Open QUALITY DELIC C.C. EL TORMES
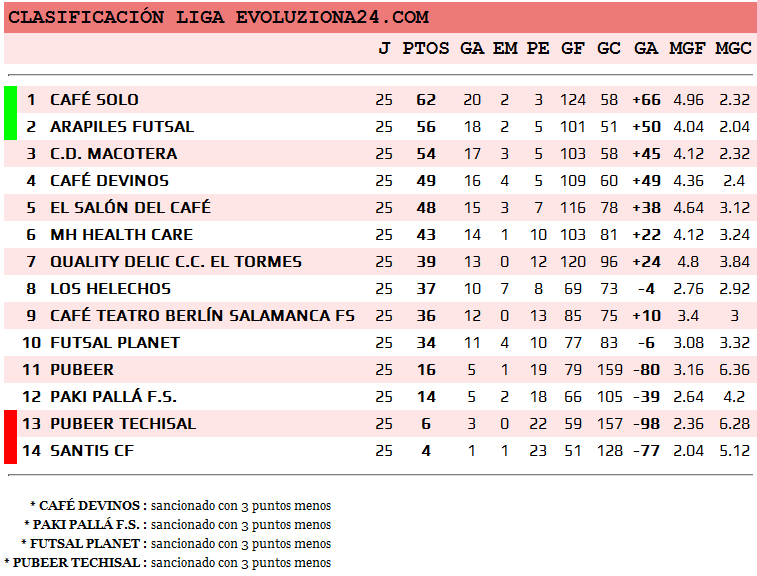This screenshot has height=576, width=757. point(175,262)
